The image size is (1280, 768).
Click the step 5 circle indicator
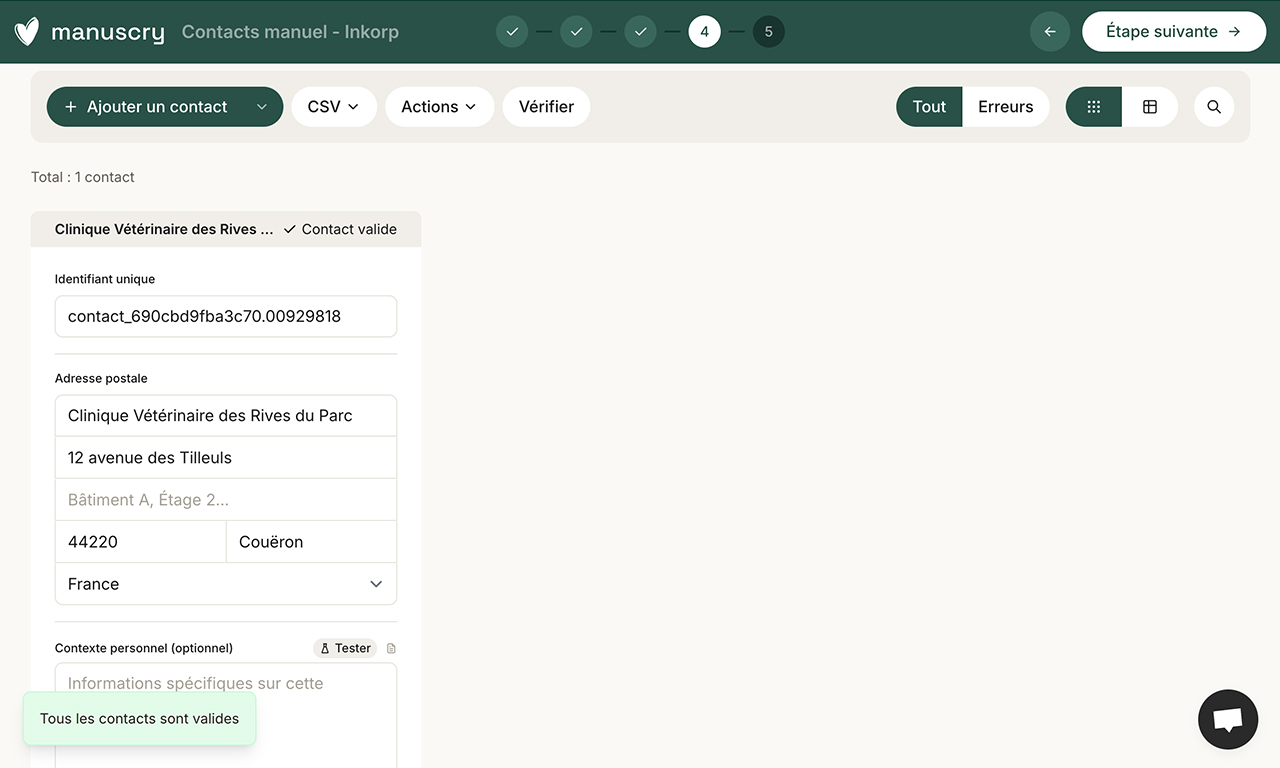click(x=768, y=31)
